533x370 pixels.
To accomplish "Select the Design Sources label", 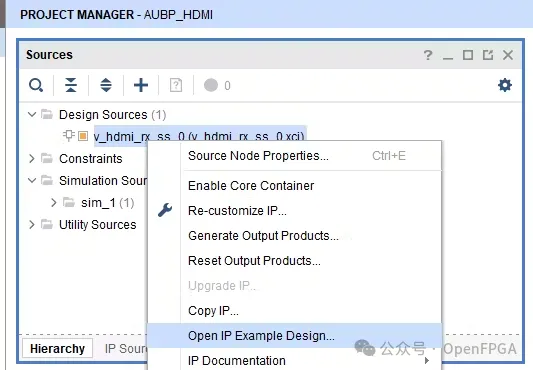I will pyautogui.click(x=103, y=115).
